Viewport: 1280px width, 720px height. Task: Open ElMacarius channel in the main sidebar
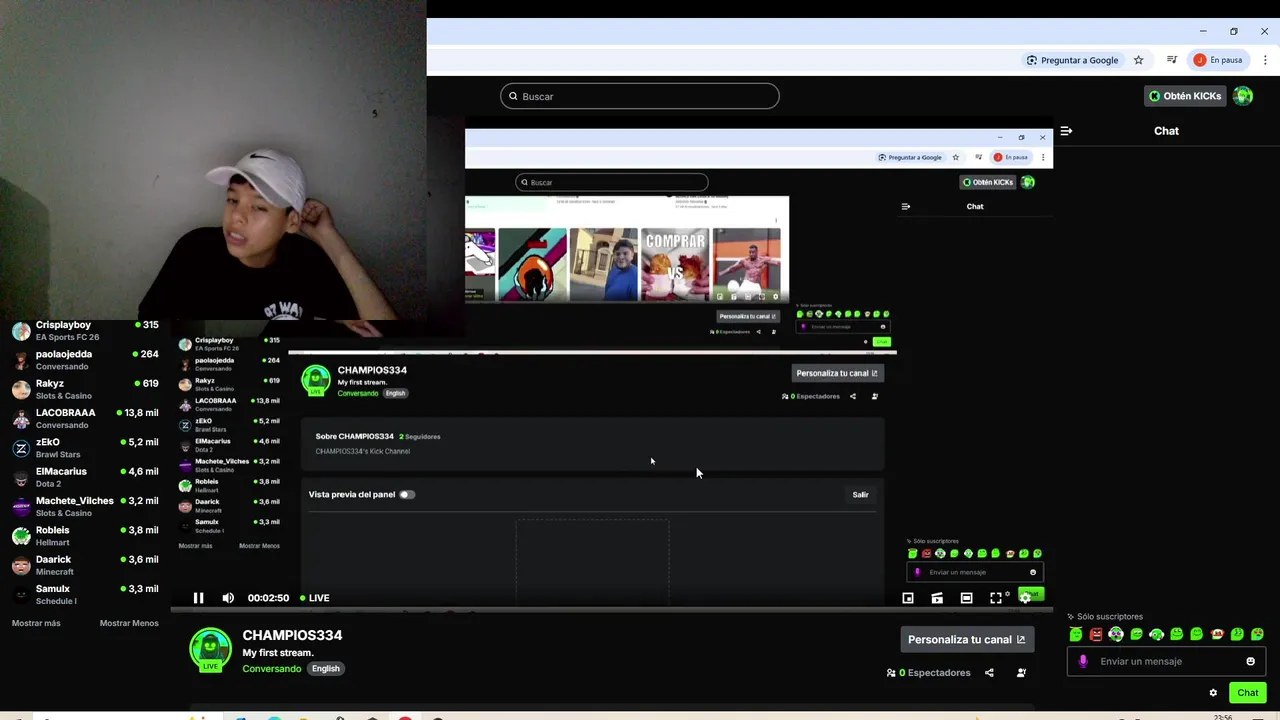pyautogui.click(x=85, y=477)
